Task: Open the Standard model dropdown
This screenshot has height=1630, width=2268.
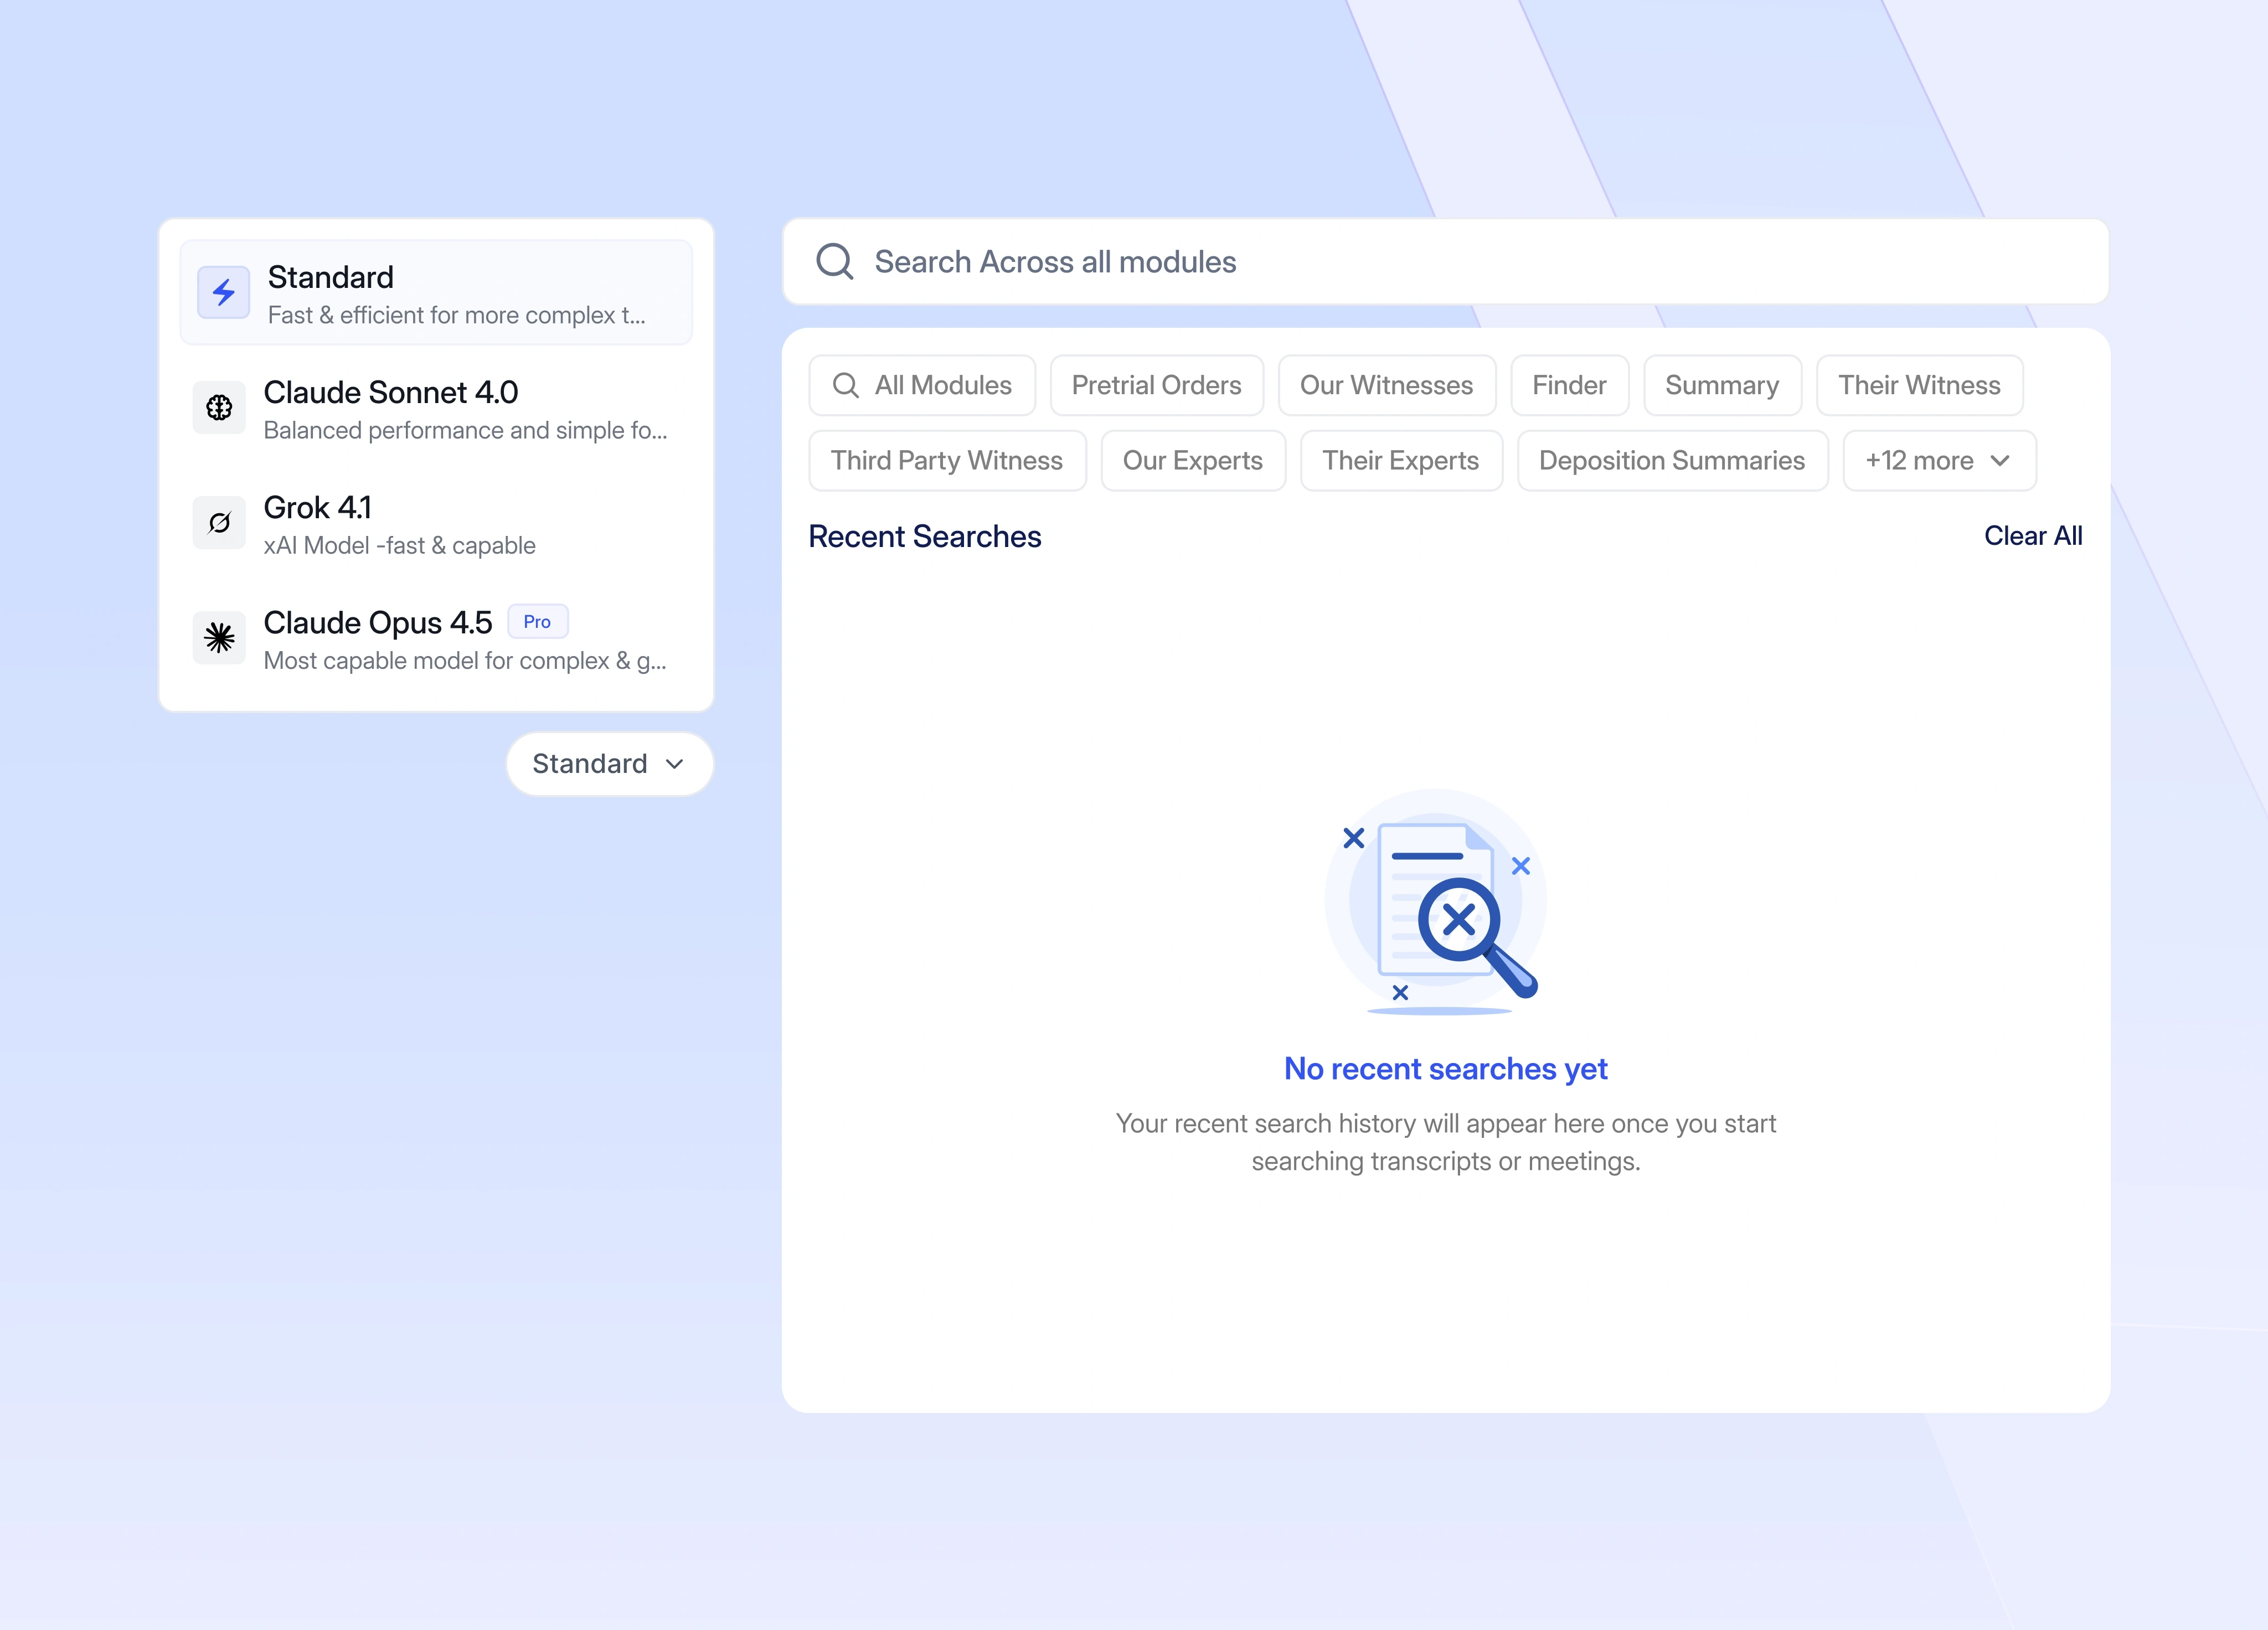Action: click(x=609, y=764)
